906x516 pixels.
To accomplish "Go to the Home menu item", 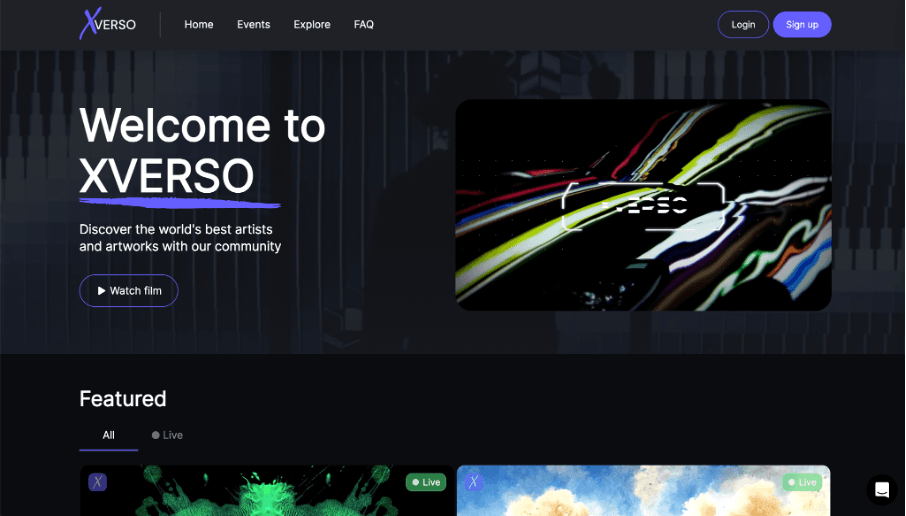I will [x=199, y=24].
